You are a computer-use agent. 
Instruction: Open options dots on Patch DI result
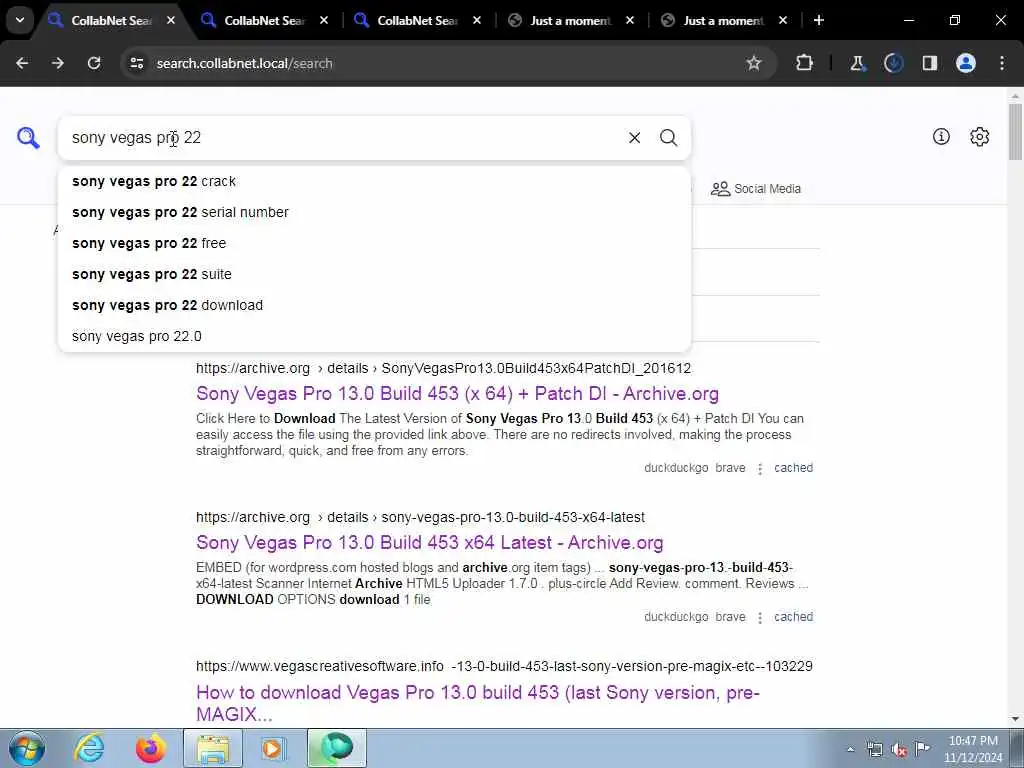[x=760, y=469]
